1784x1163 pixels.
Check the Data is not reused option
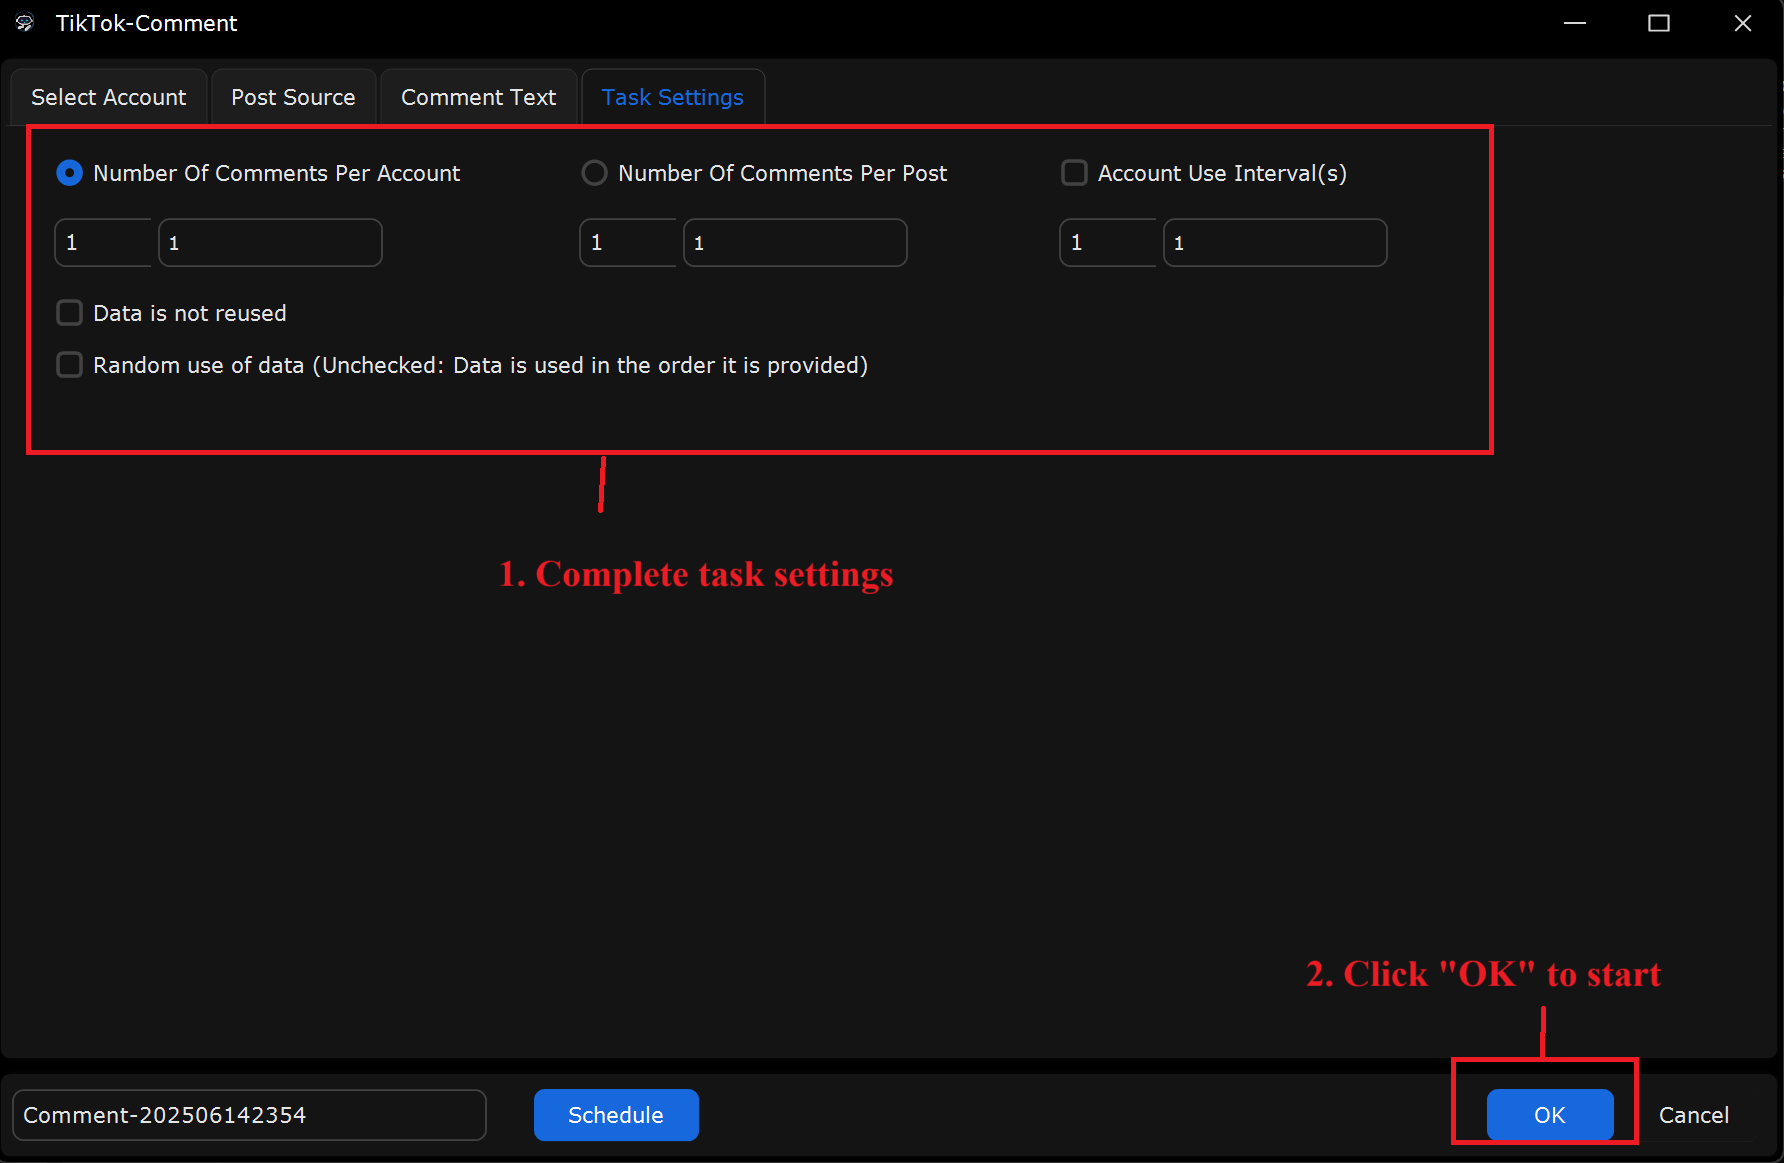click(x=69, y=313)
